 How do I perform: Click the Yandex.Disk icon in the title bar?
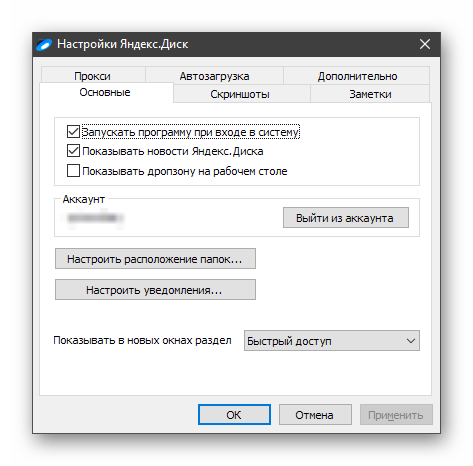click(x=45, y=44)
